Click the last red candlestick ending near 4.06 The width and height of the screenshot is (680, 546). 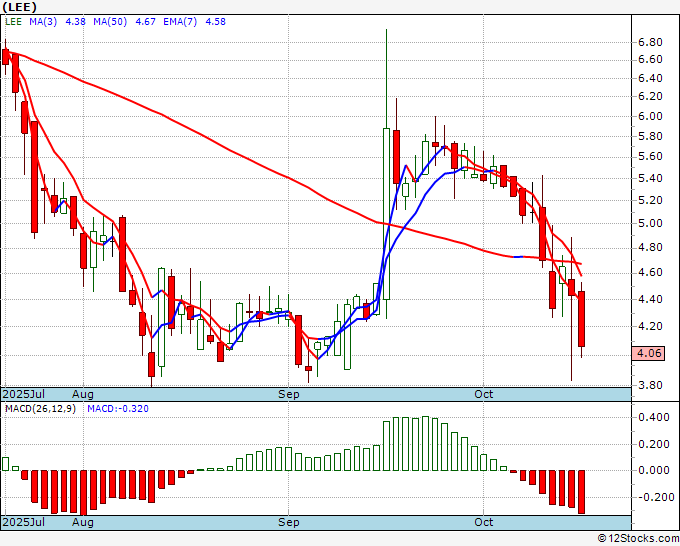pyautogui.click(x=582, y=319)
